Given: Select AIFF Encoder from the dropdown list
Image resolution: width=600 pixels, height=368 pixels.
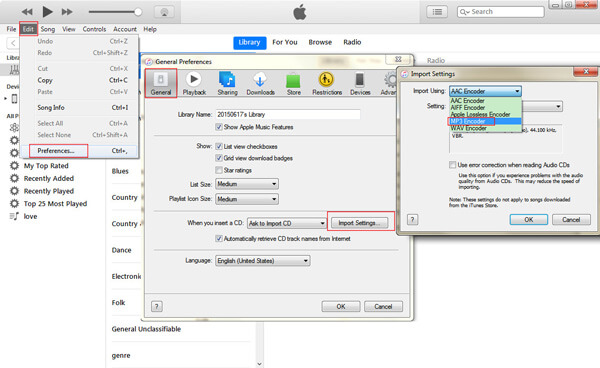Looking at the screenshot, I should (485, 107).
